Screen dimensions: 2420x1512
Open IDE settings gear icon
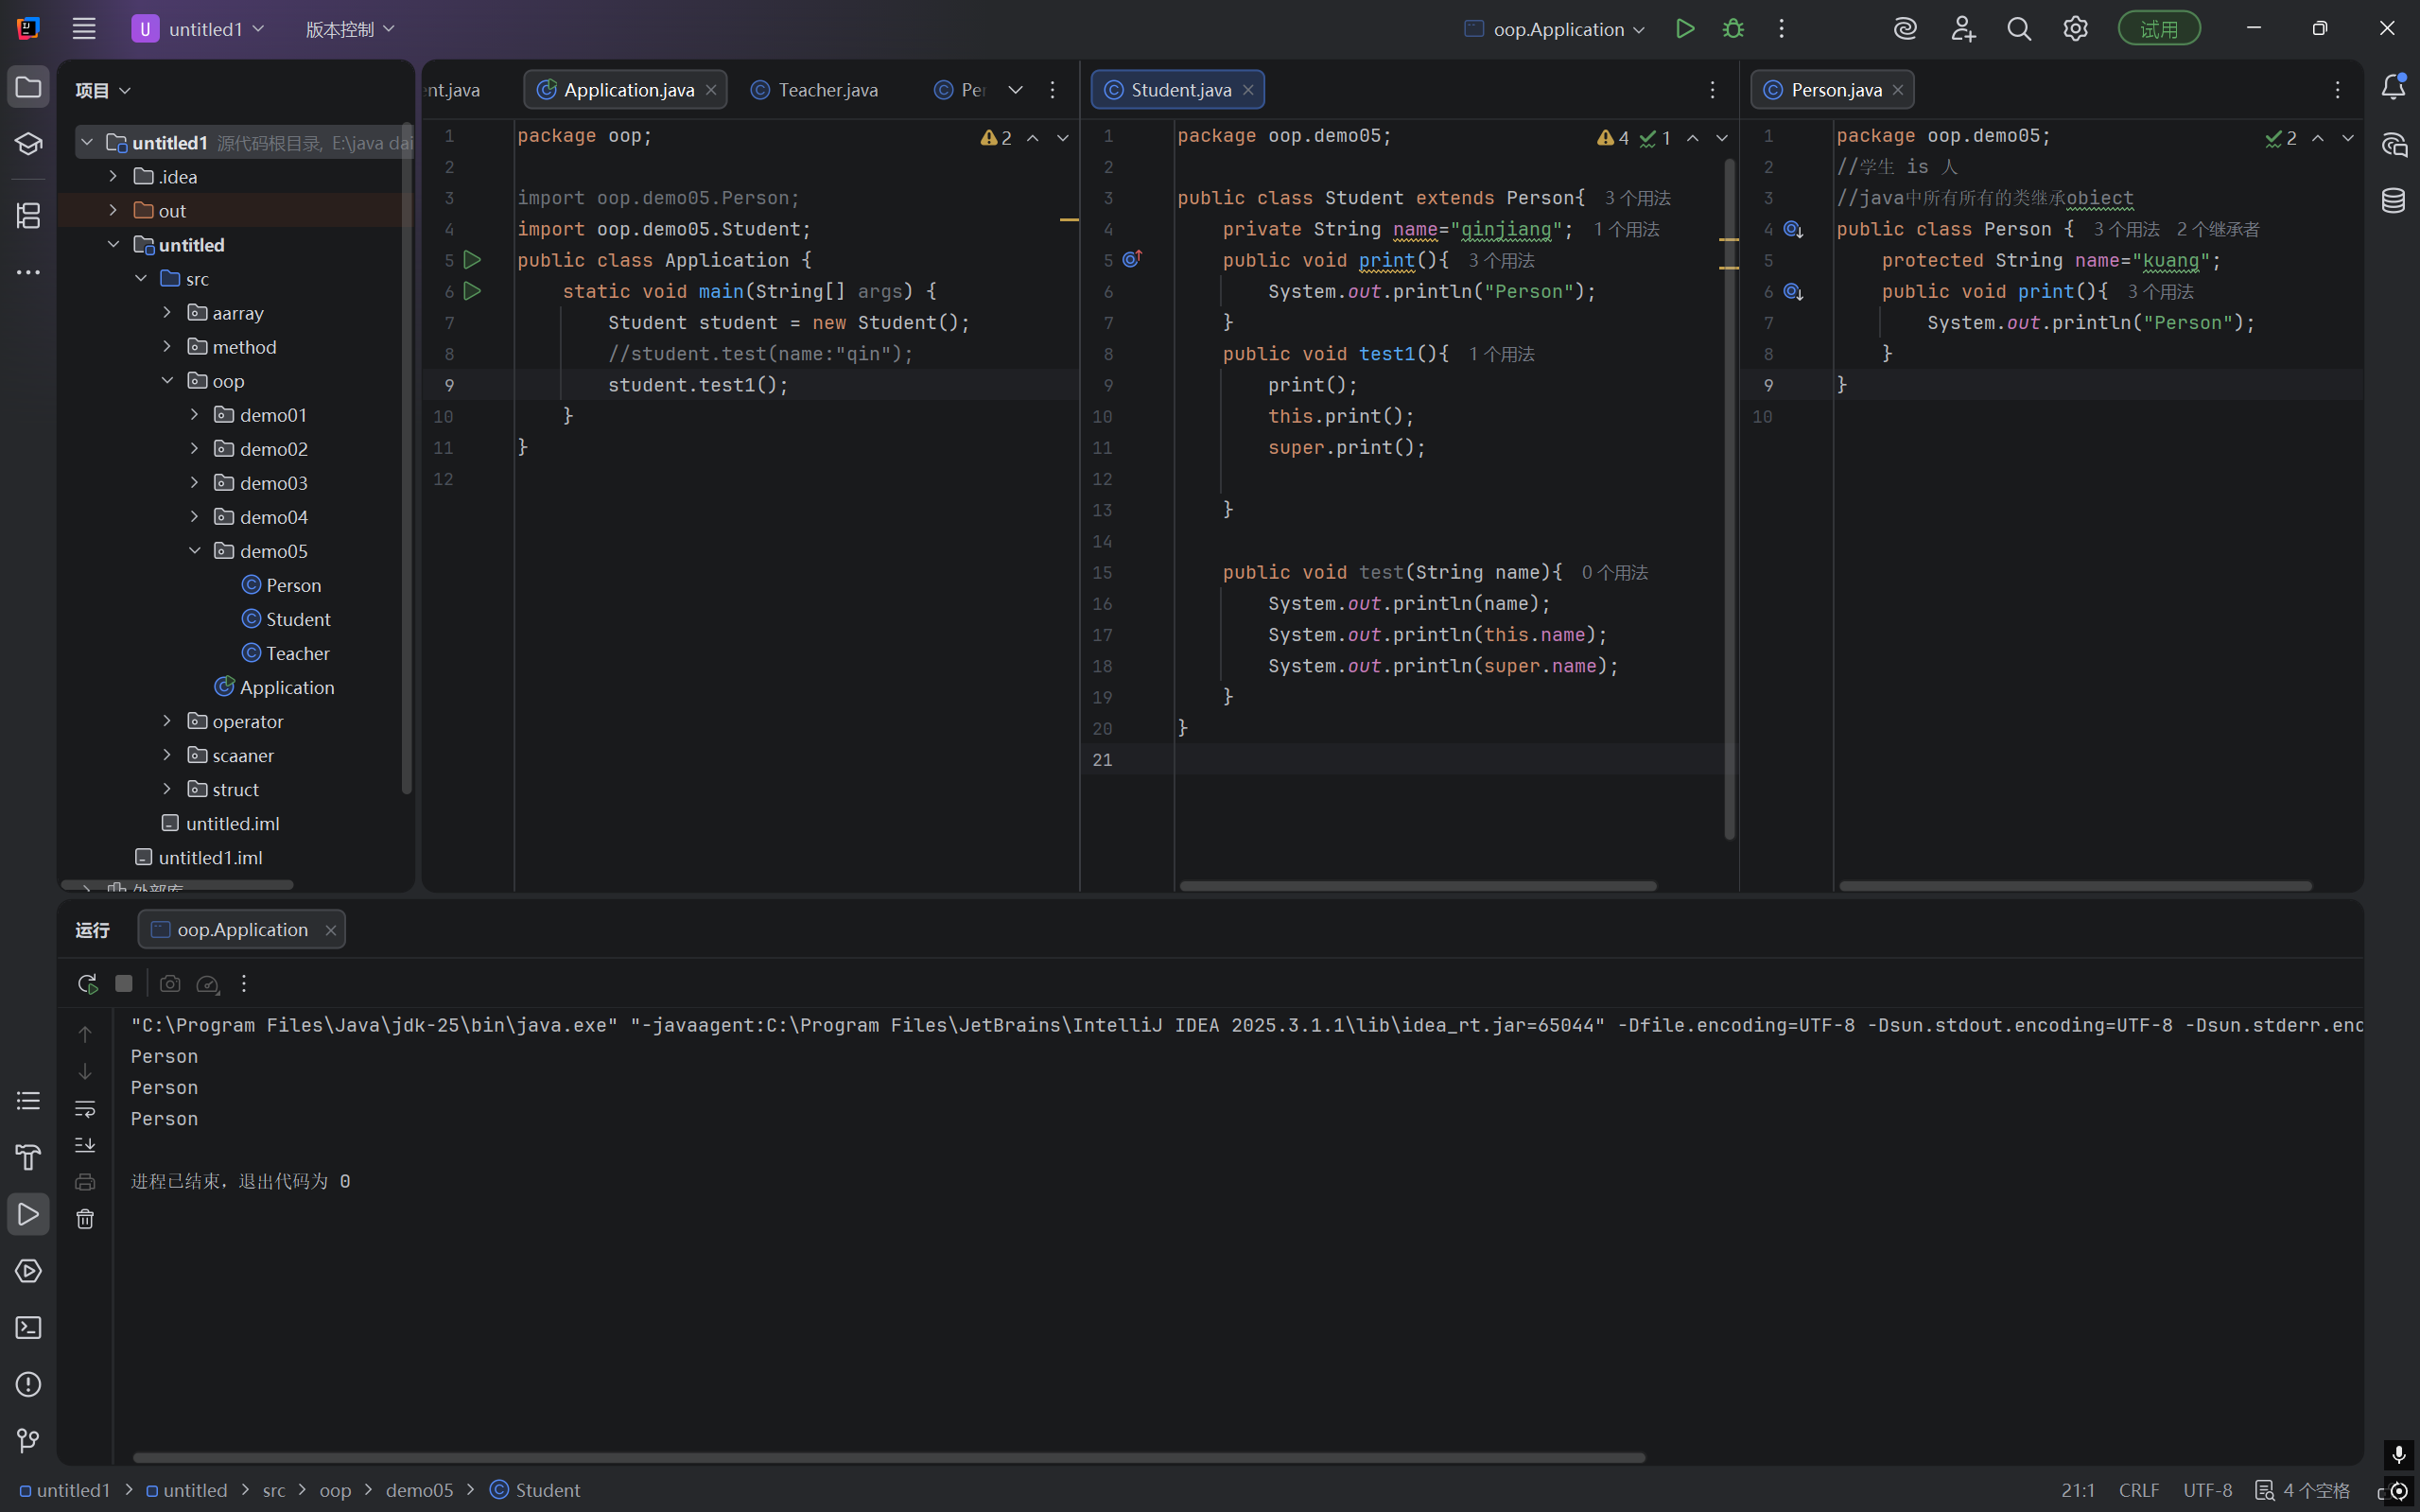click(x=2075, y=29)
